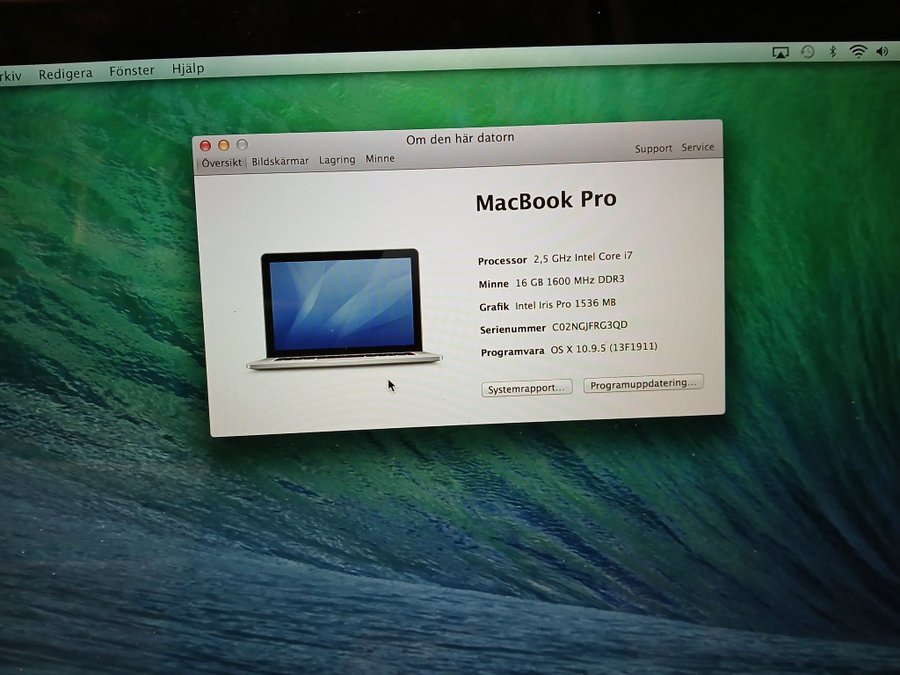This screenshot has height=675, width=900.
Task: Select the Översikt tab
Action: tap(222, 162)
